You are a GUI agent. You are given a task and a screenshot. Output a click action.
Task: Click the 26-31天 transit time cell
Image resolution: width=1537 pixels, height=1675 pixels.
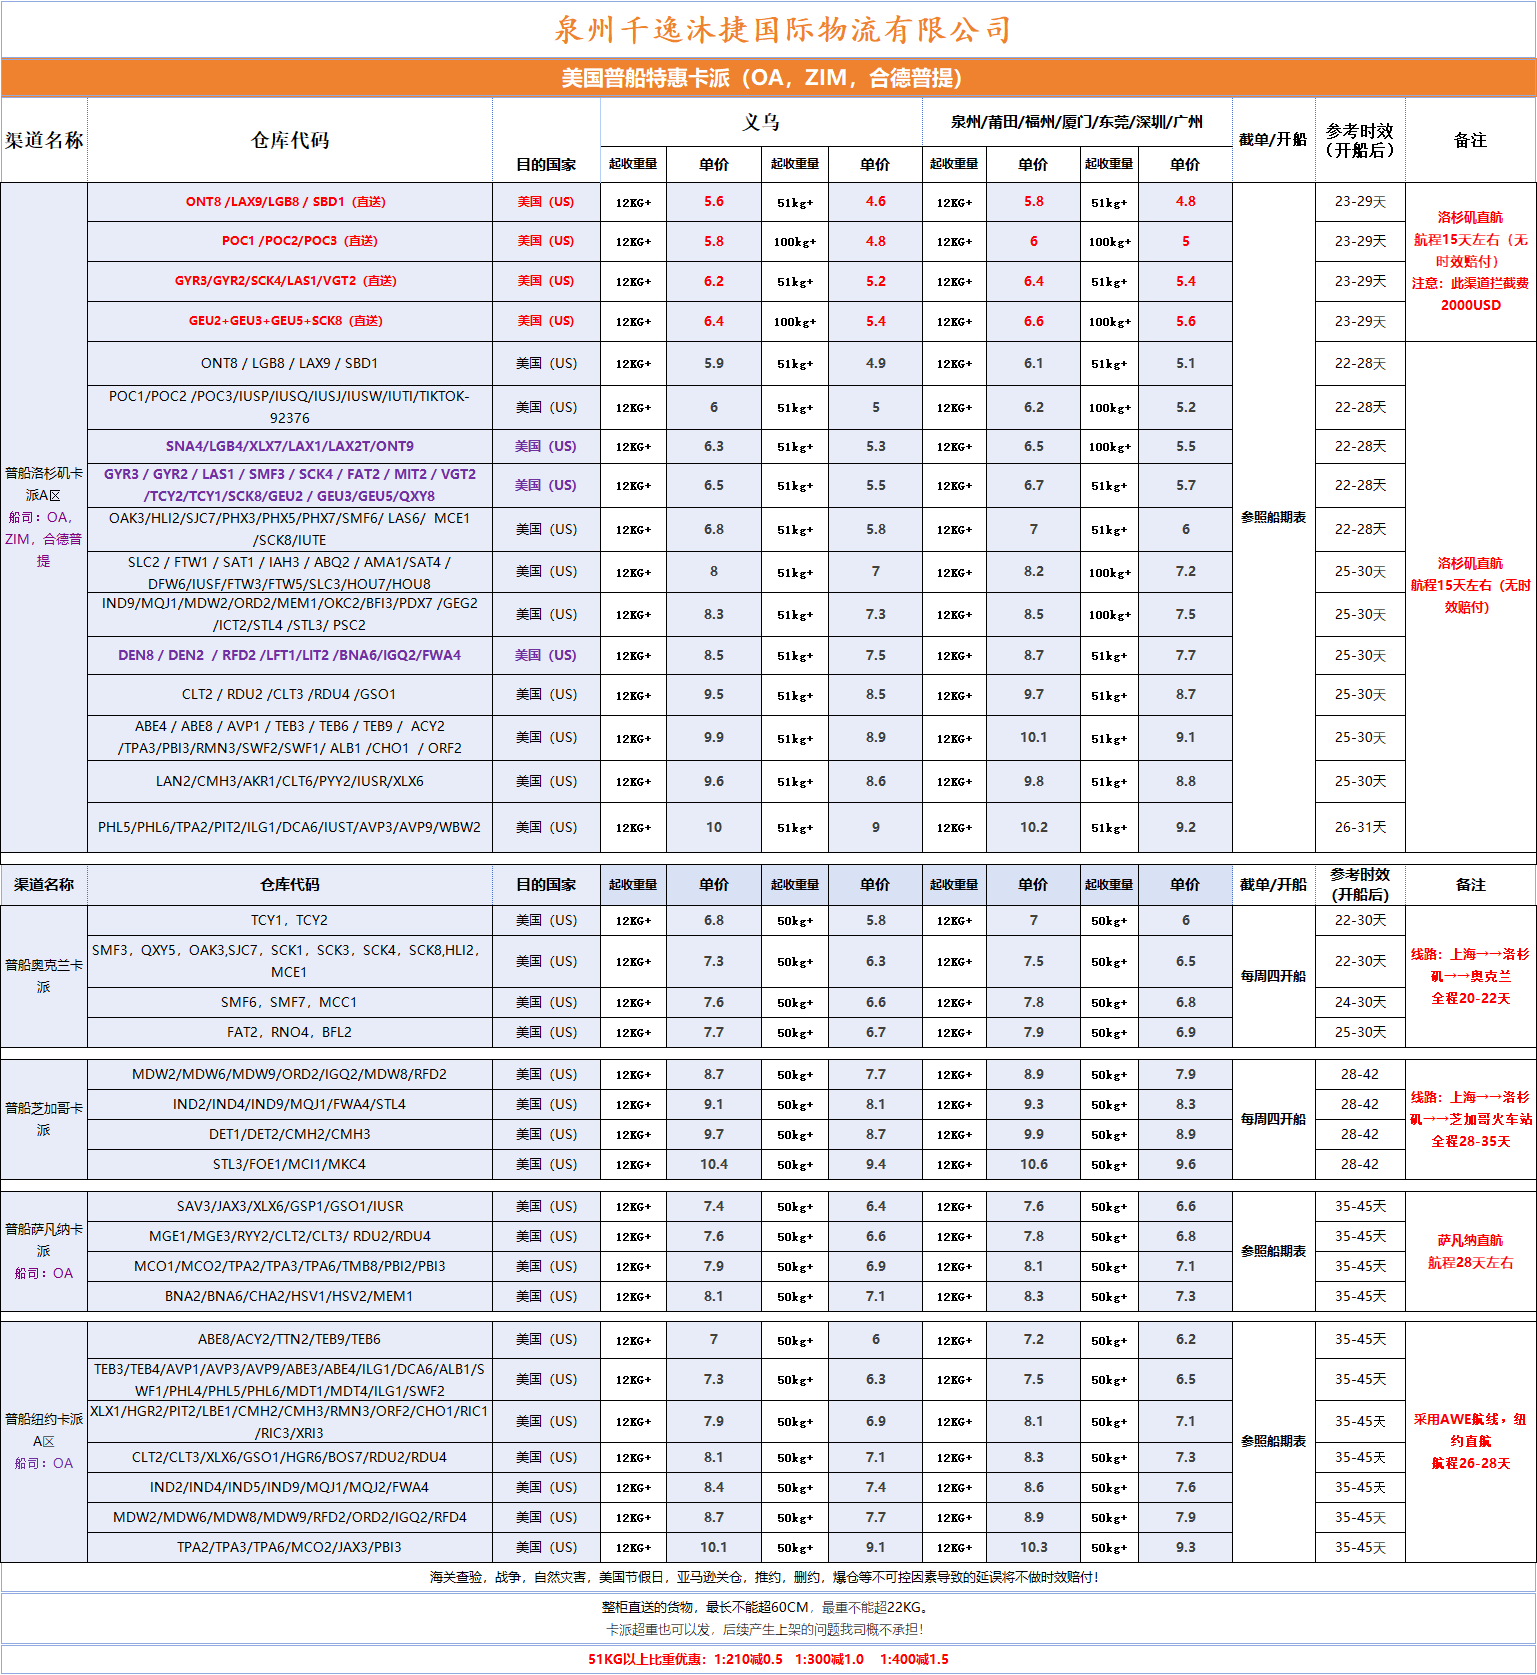click(x=1360, y=828)
